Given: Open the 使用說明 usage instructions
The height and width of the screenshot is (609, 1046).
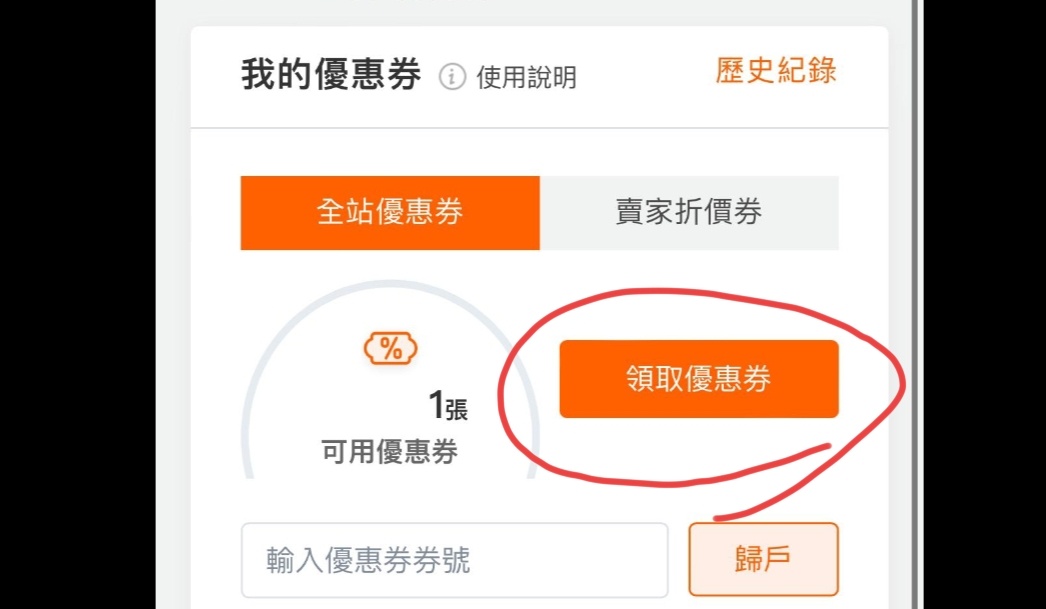Looking at the screenshot, I should pyautogui.click(x=526, y=78).
